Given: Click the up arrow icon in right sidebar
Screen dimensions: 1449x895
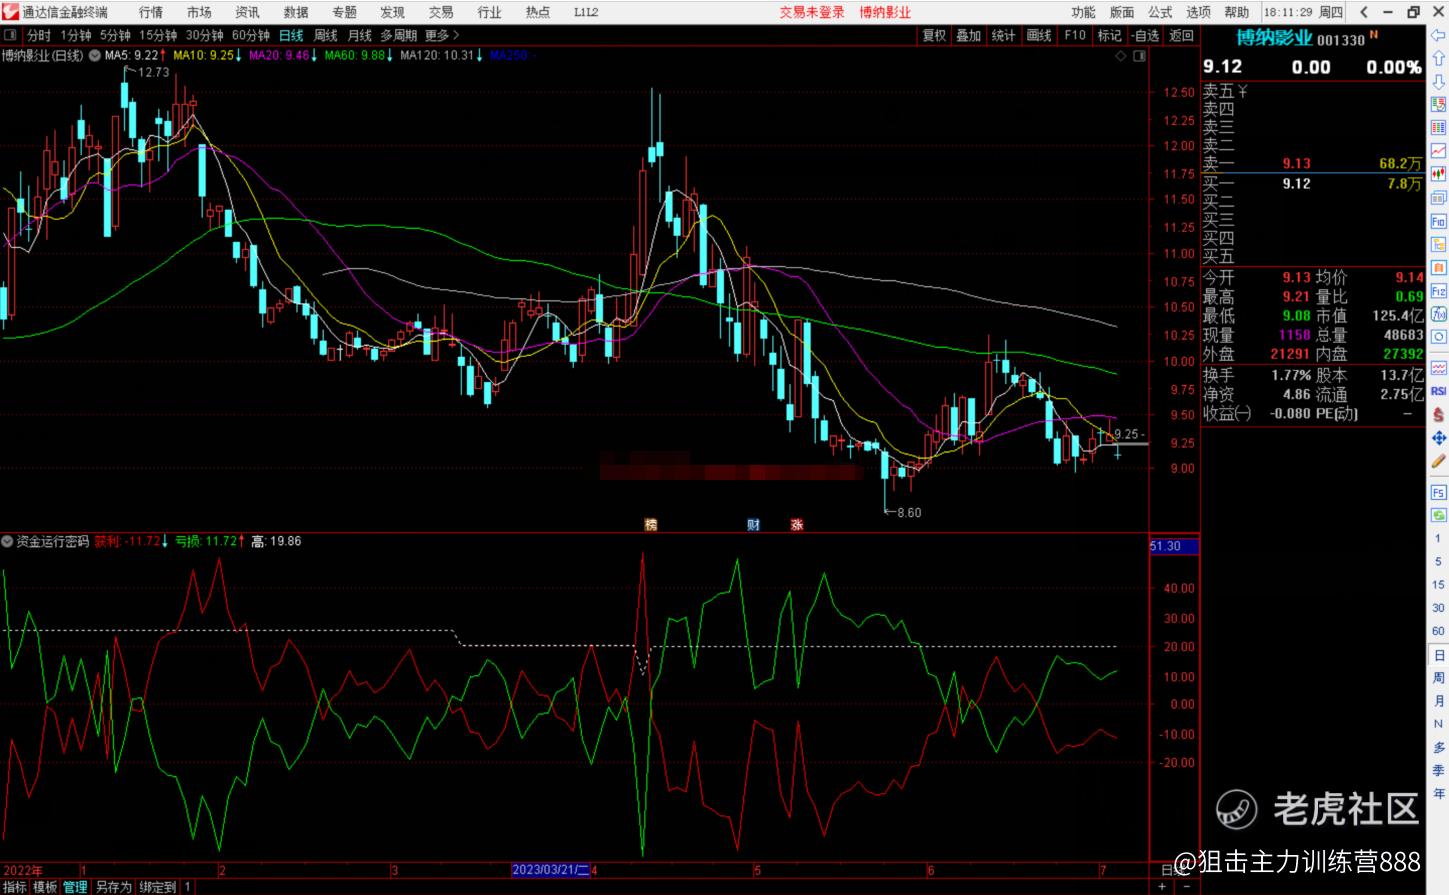Looking at the screenshot, I should click(x=1438, y=58).
